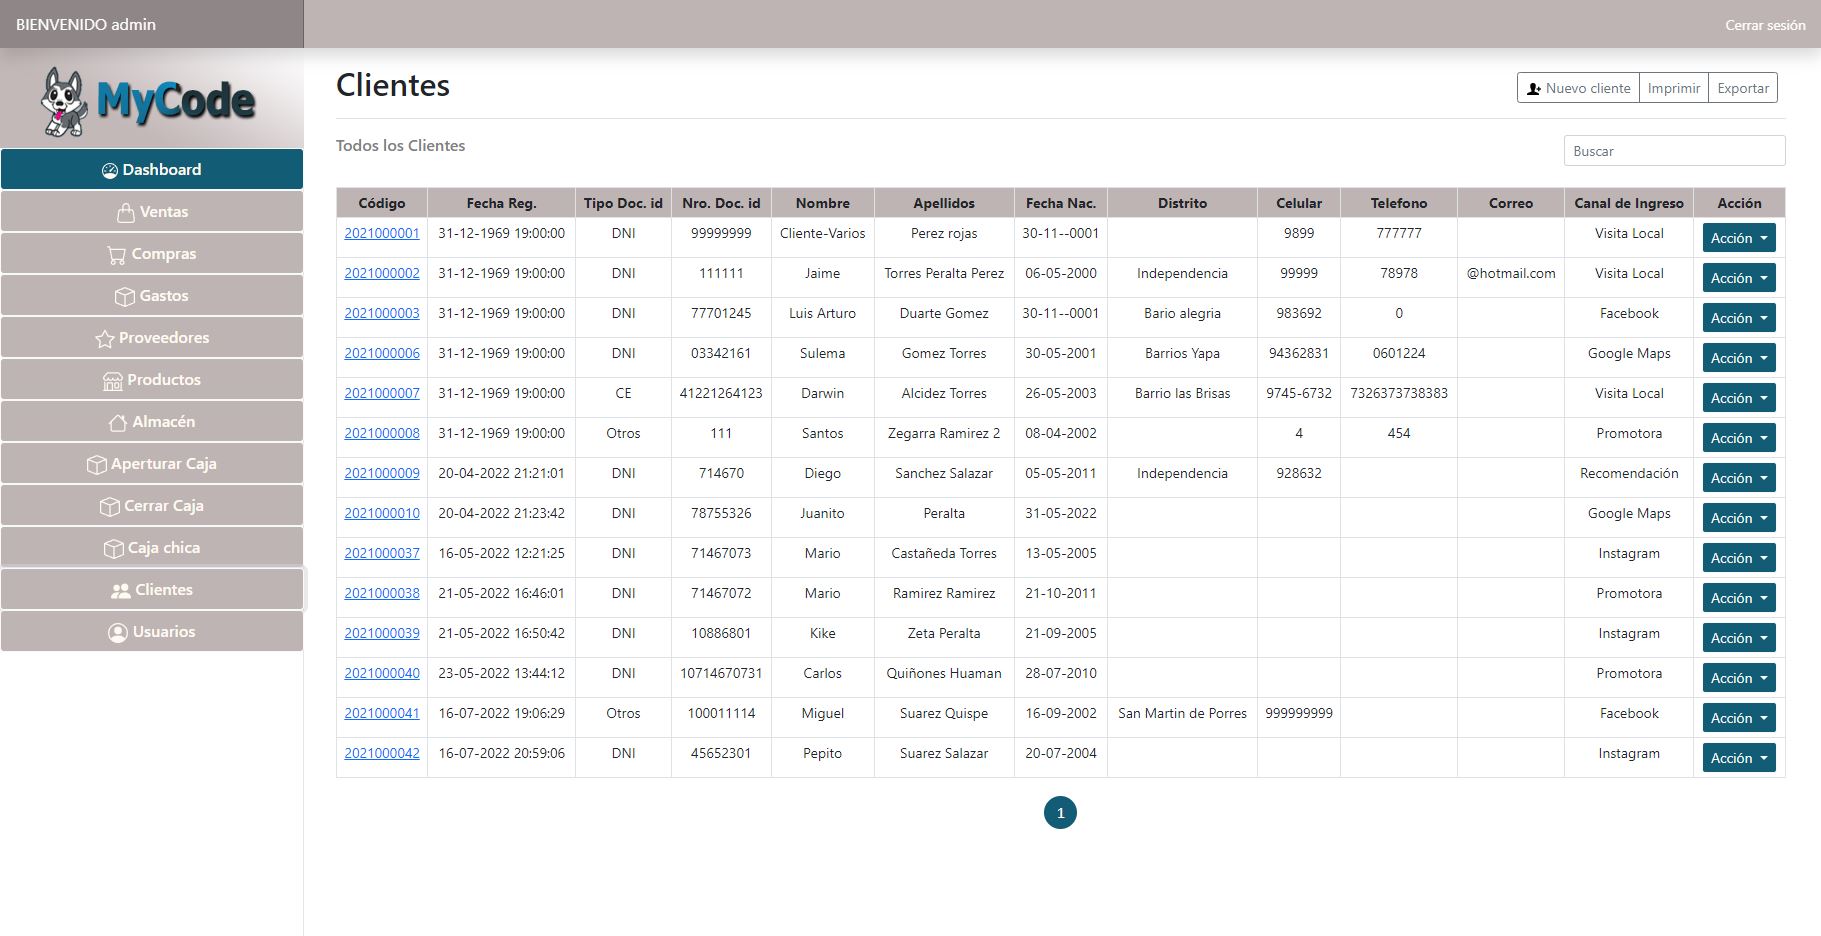This screenshot has width=1821, height=936.
Task: Click the MyCode husky logo
Action: [x=64, y=102]
